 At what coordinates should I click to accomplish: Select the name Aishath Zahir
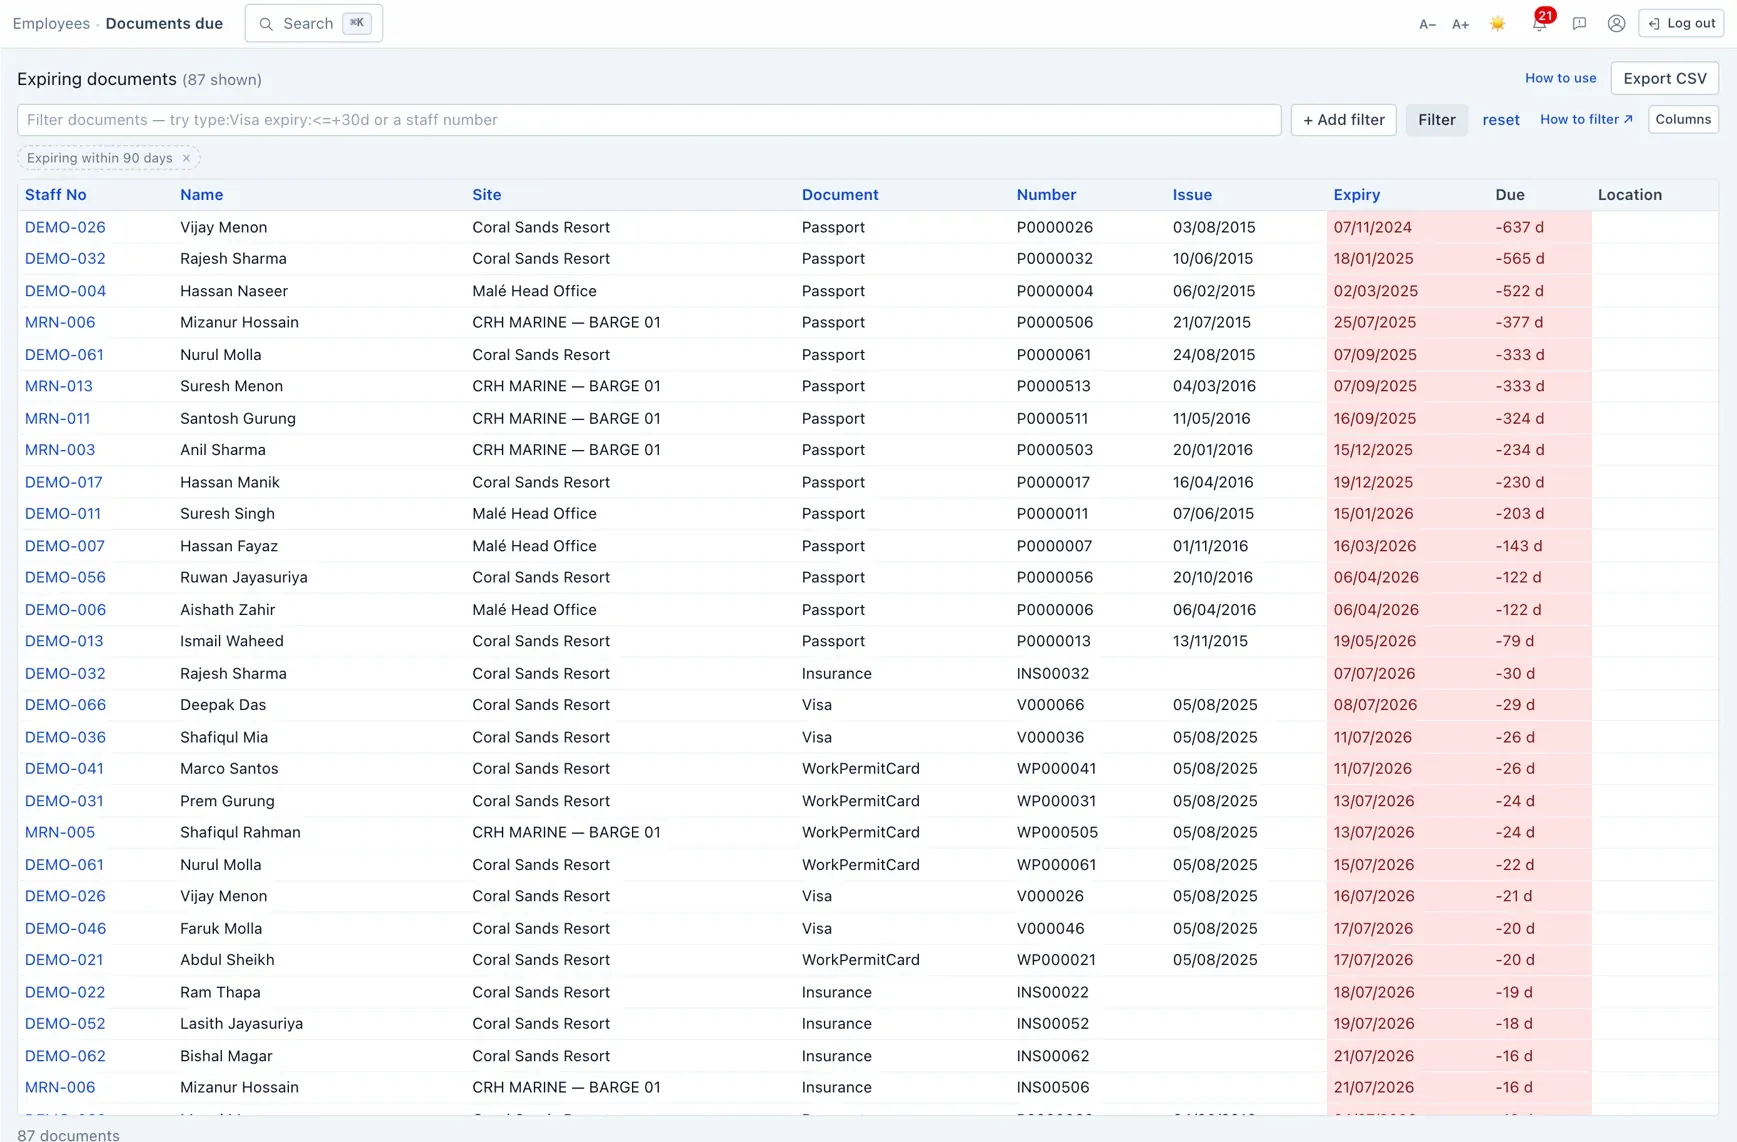pyautogui.click(x=227, y=609)
